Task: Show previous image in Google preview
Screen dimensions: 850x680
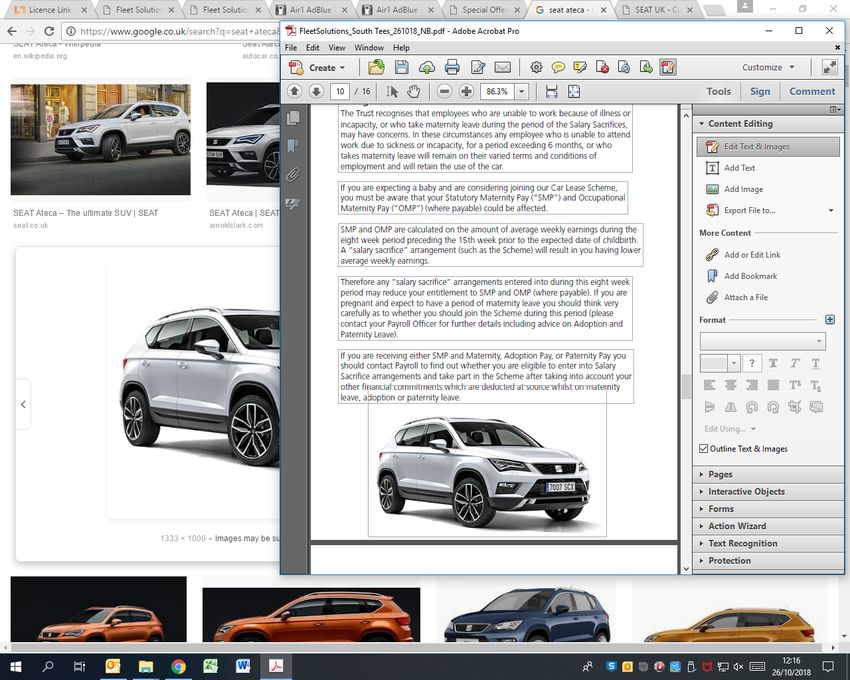Action: tap(23, 405)
